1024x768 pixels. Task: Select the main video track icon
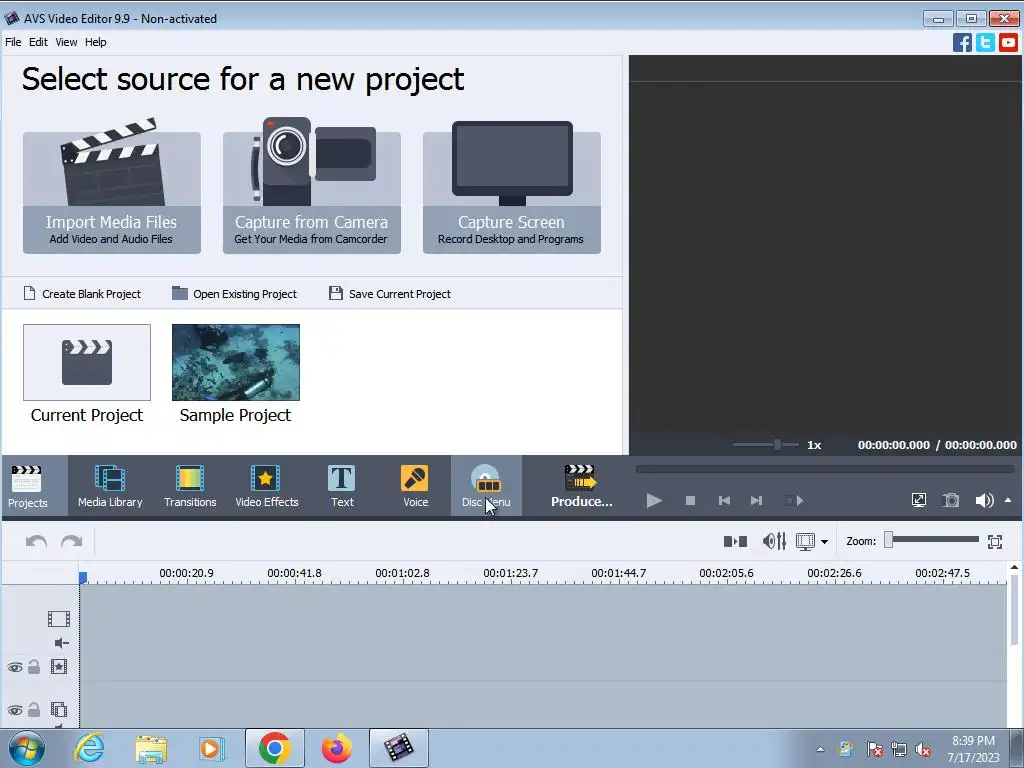pos(59,618)
